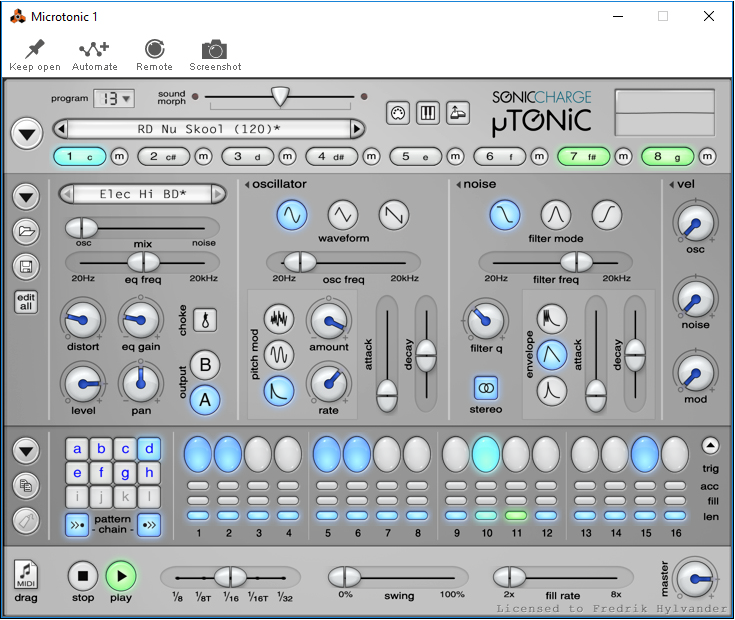Take a Screenshot from the toolbar
Viewport: 735px width, 620px height.
click(x=214, y=55)
